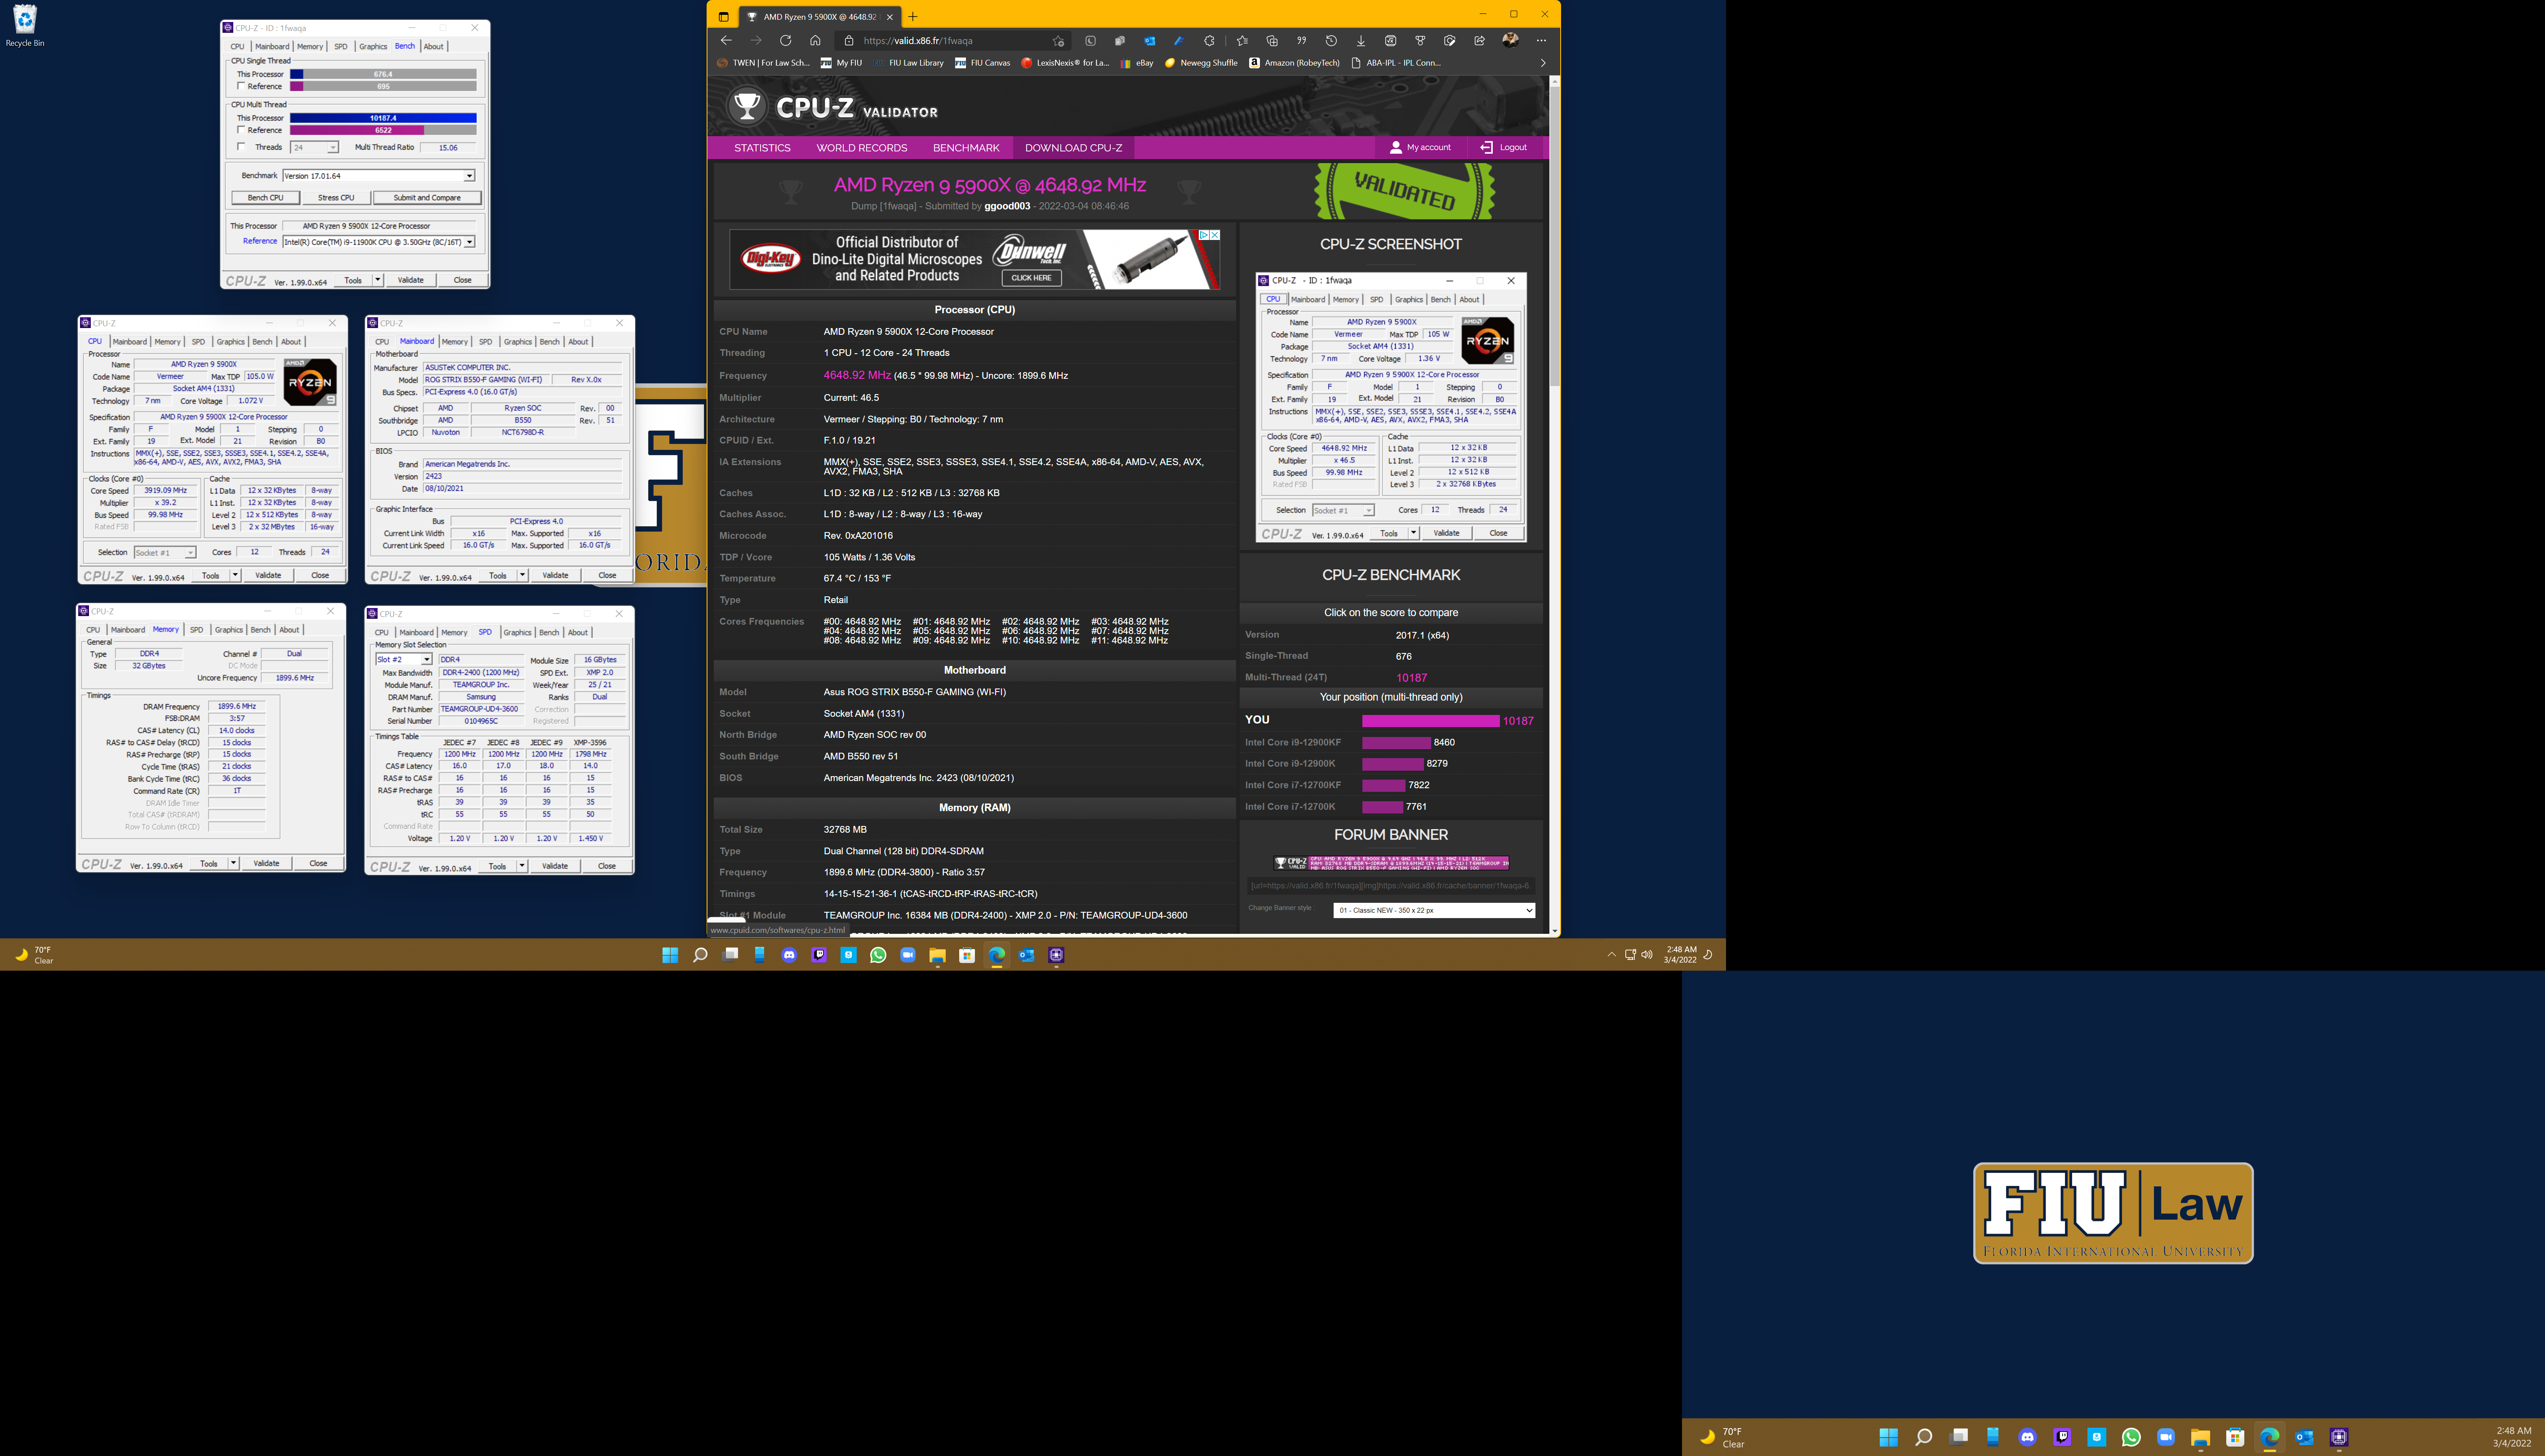Click Submit and Compare button

[427, 198]
